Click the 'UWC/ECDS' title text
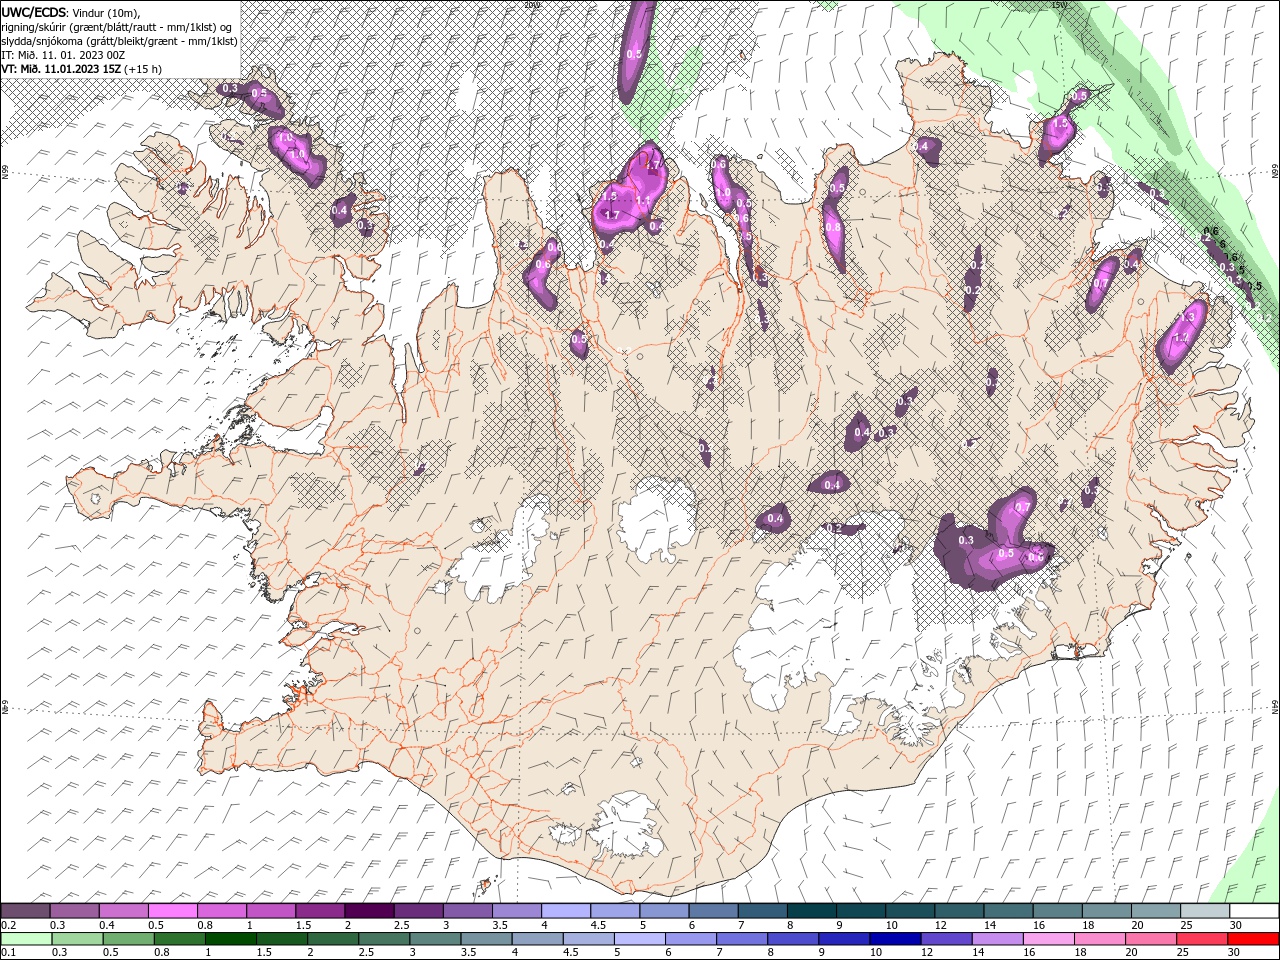The image size is (1280, 960). click(34, 12)
